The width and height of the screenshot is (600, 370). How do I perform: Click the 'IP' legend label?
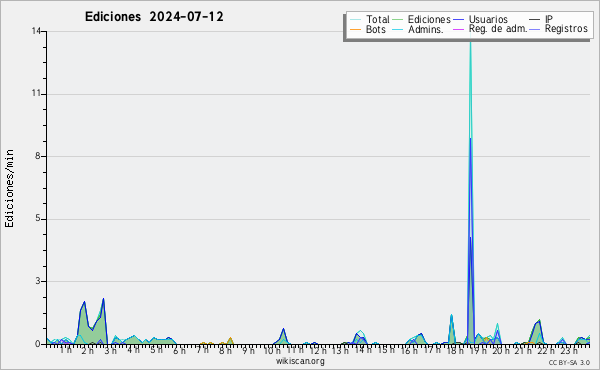(x=549, y=19)
